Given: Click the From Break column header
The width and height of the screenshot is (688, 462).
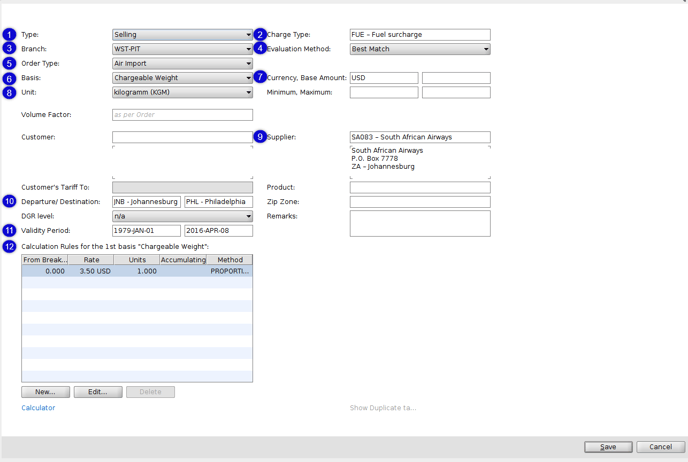Looking at the screenshot, I should (45, 260).
